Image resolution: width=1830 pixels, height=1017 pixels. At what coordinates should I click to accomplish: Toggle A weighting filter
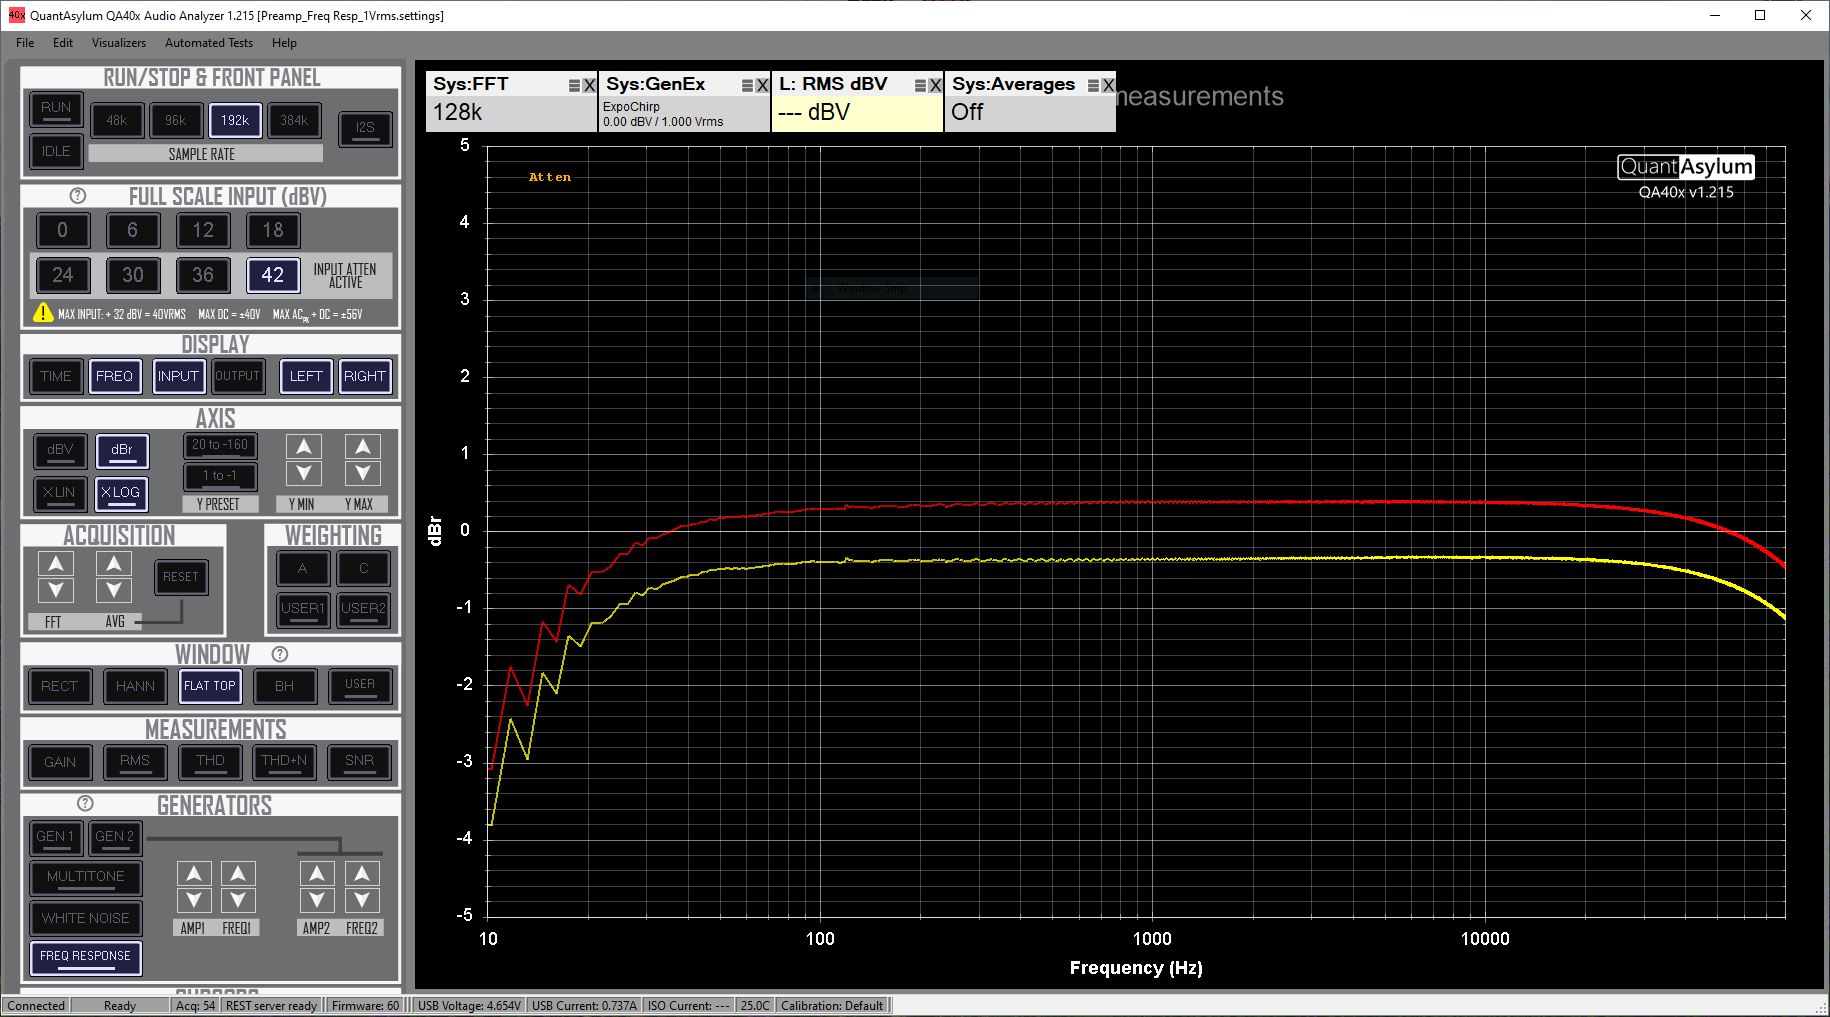pyautogui.click(x=303, y=568)
